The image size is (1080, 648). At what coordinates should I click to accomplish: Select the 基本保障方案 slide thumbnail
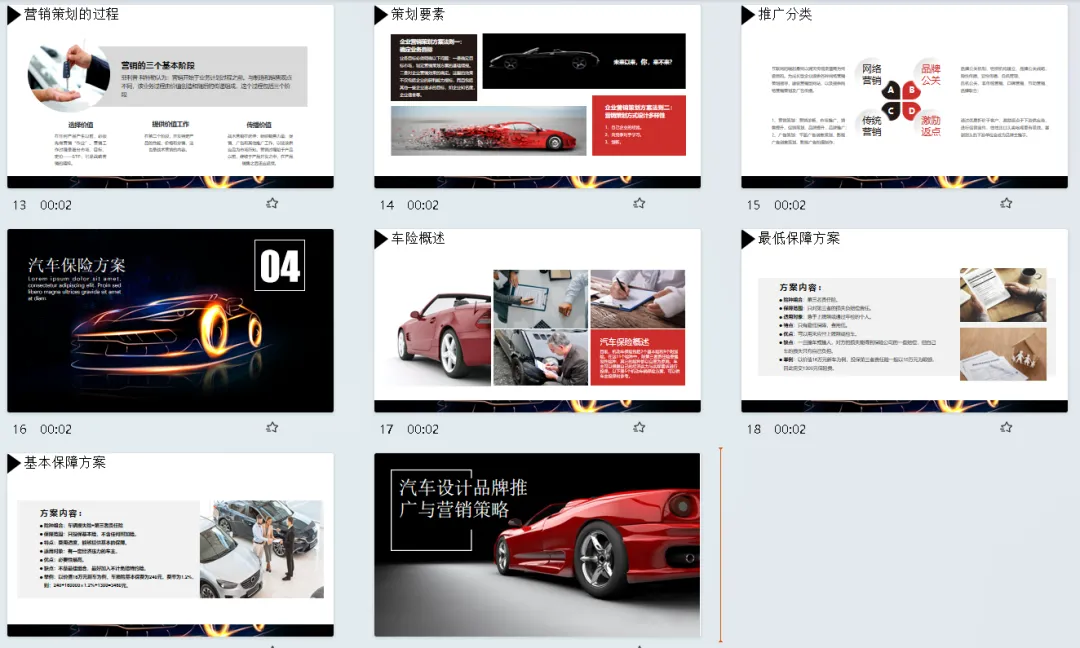click(x=168, y=545)
